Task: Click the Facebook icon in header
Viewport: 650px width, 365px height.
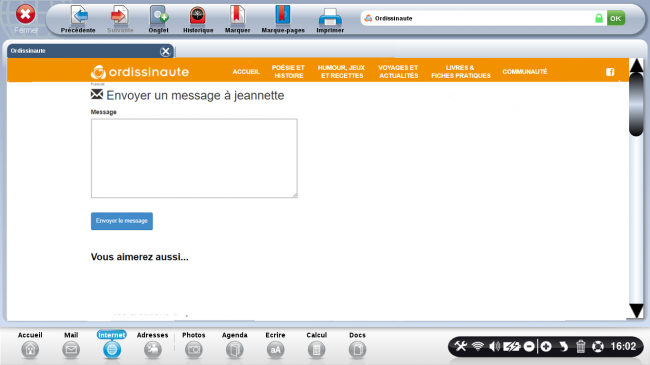Action: tap(610, 72)
